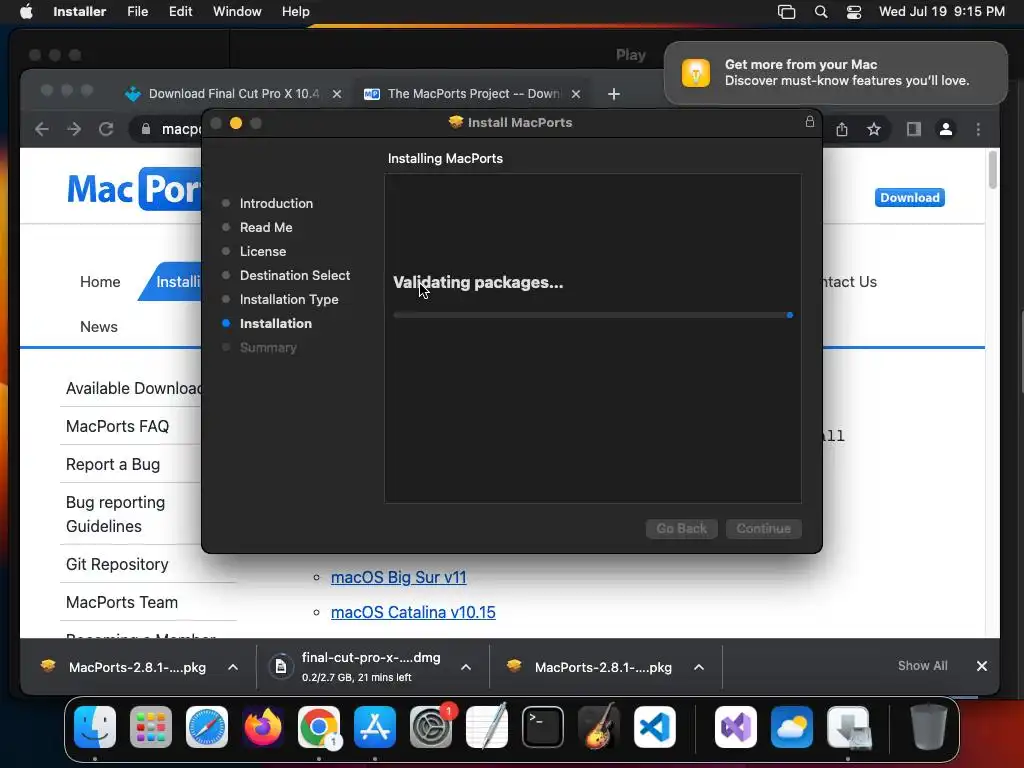Open the Installer app icon in Dock
This screenshot has width=1024, height=768.
pos(848,726)
